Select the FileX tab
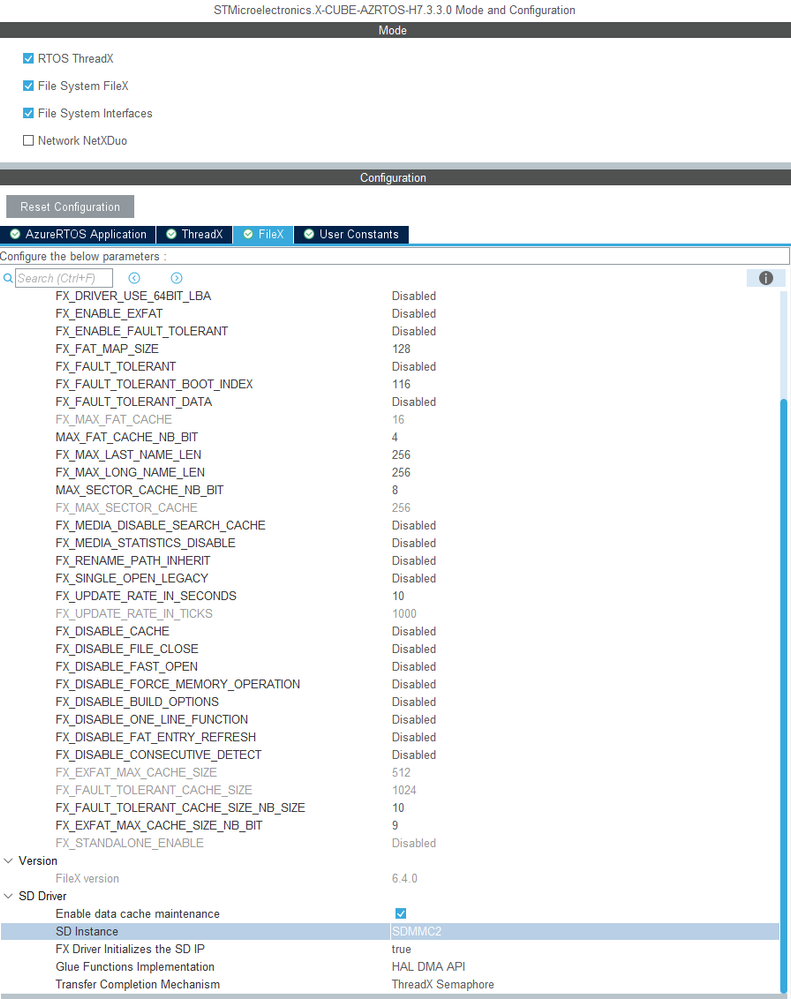 point(263,234)
